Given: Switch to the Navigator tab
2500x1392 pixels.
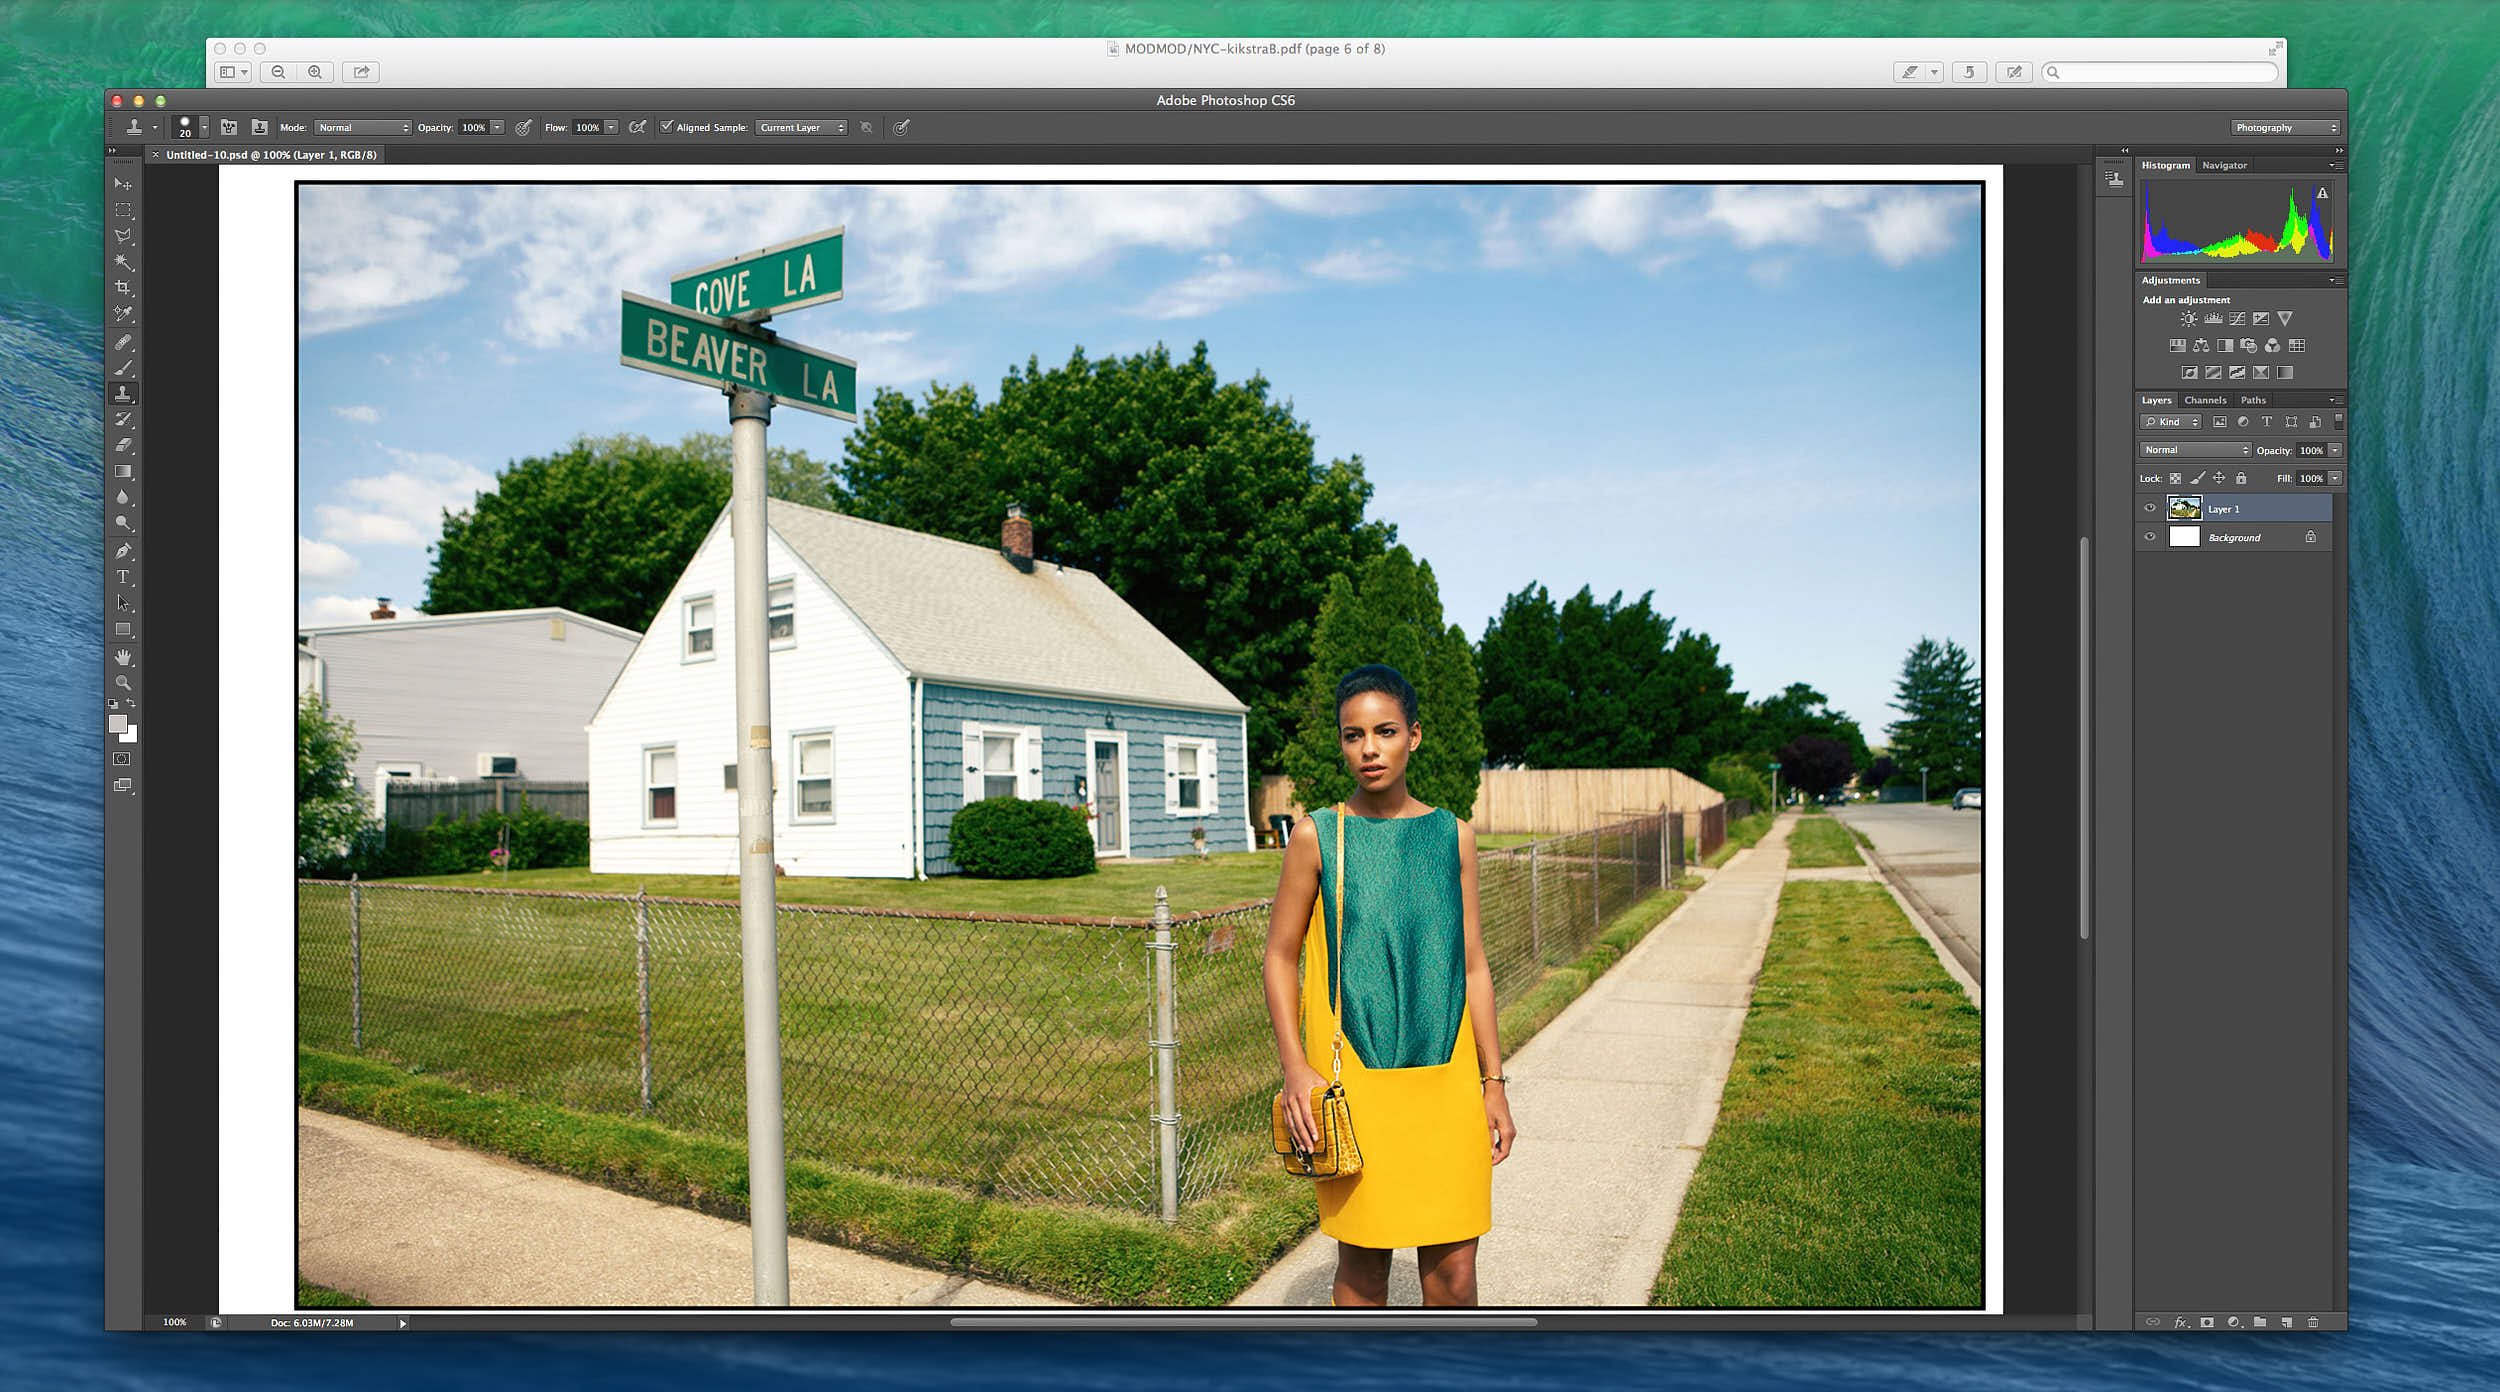Looking at the screenshot, I should (x=2224, y=165).
